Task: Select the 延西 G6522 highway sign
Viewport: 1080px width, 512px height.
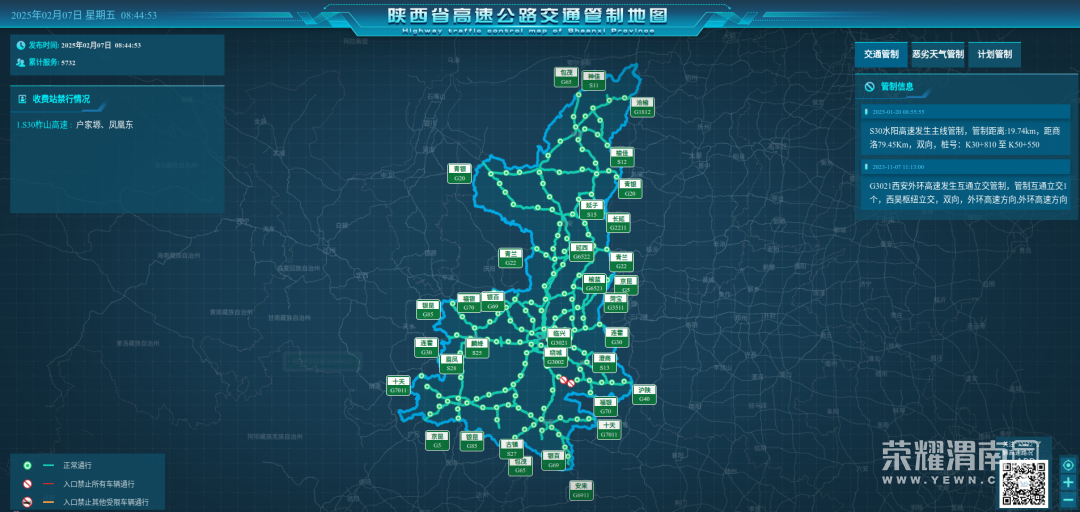Action: [582, 251]
